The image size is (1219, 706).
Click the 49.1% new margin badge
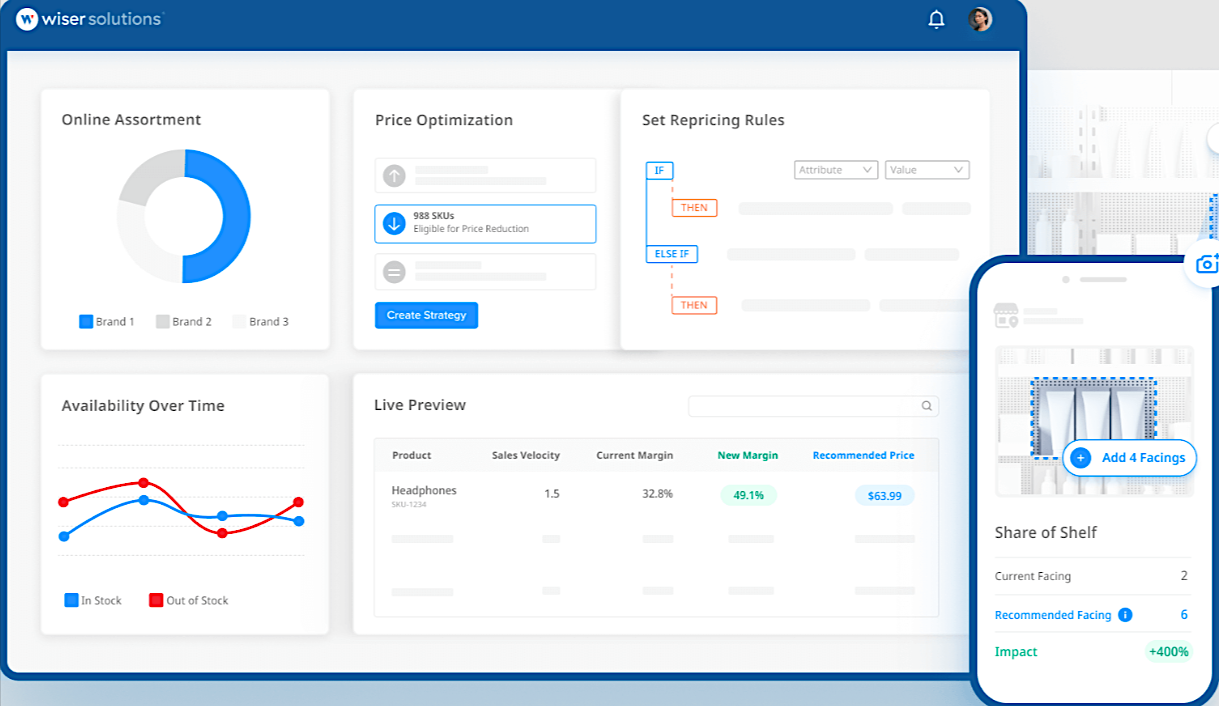click(749, 495)
